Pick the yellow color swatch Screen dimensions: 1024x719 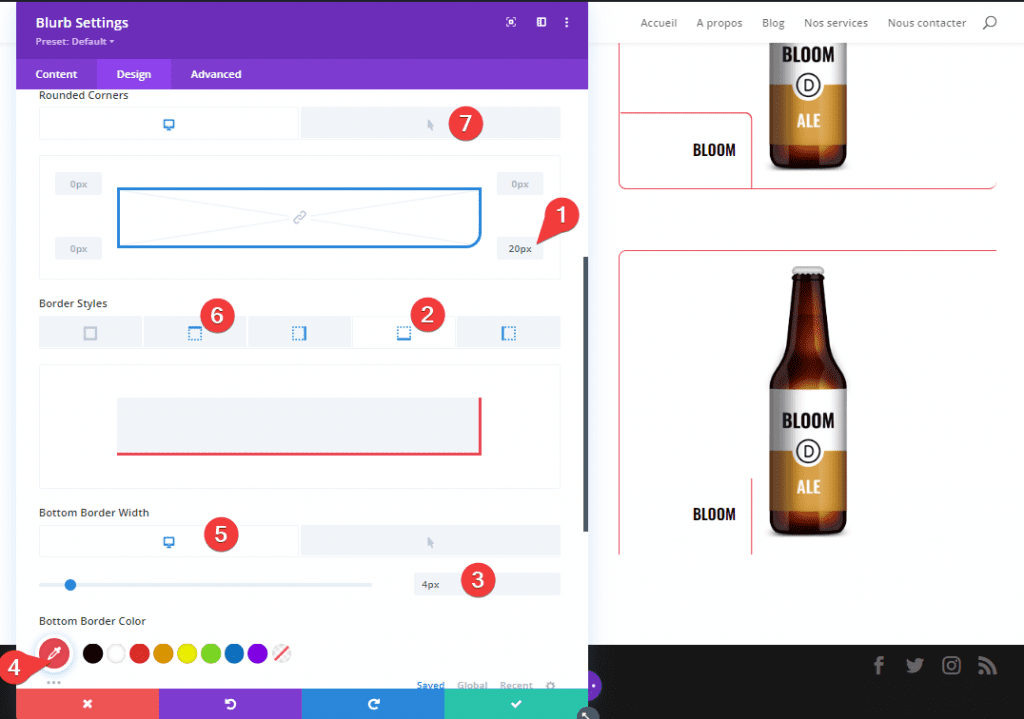(x=187, y=653)
